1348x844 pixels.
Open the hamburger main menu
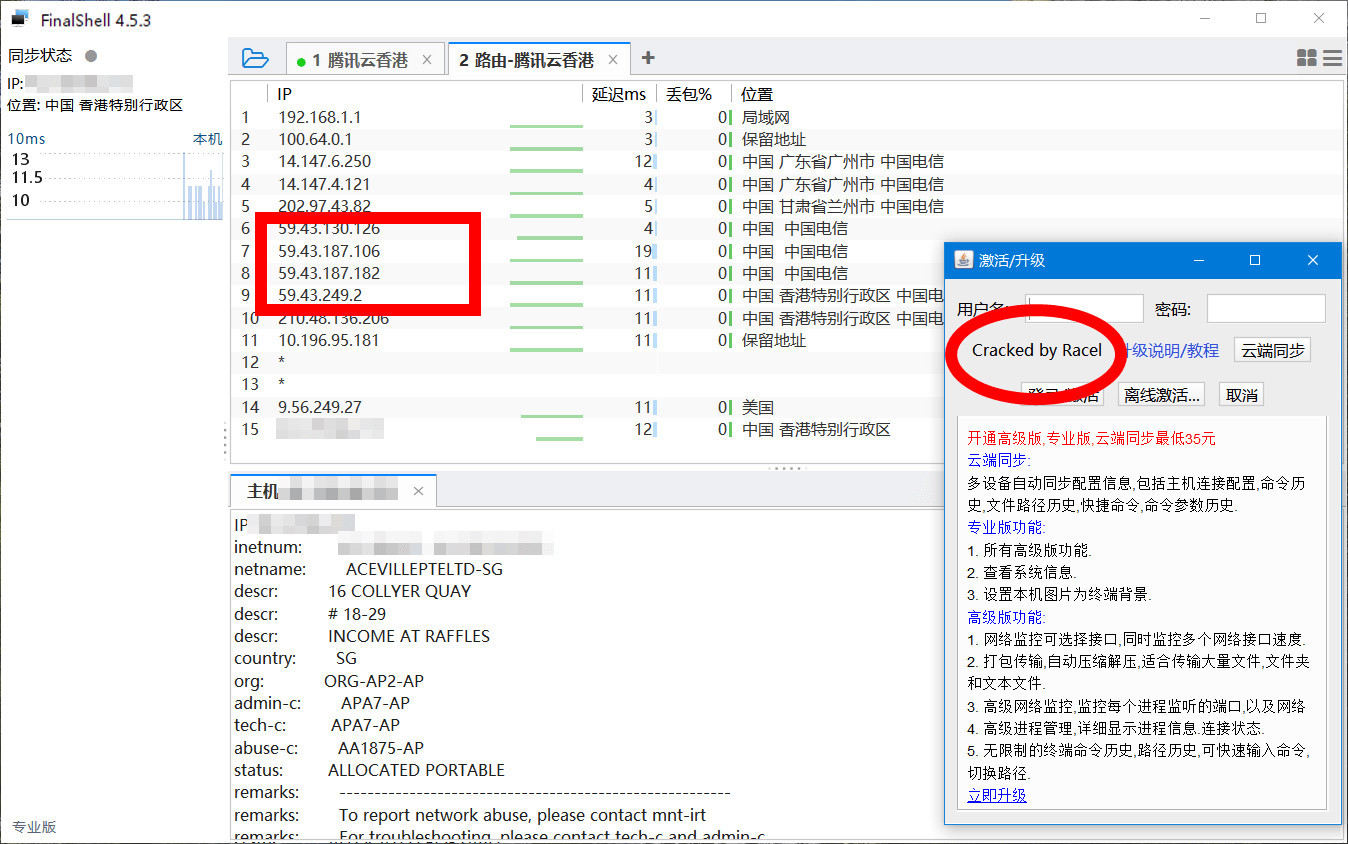(1332, 59)
